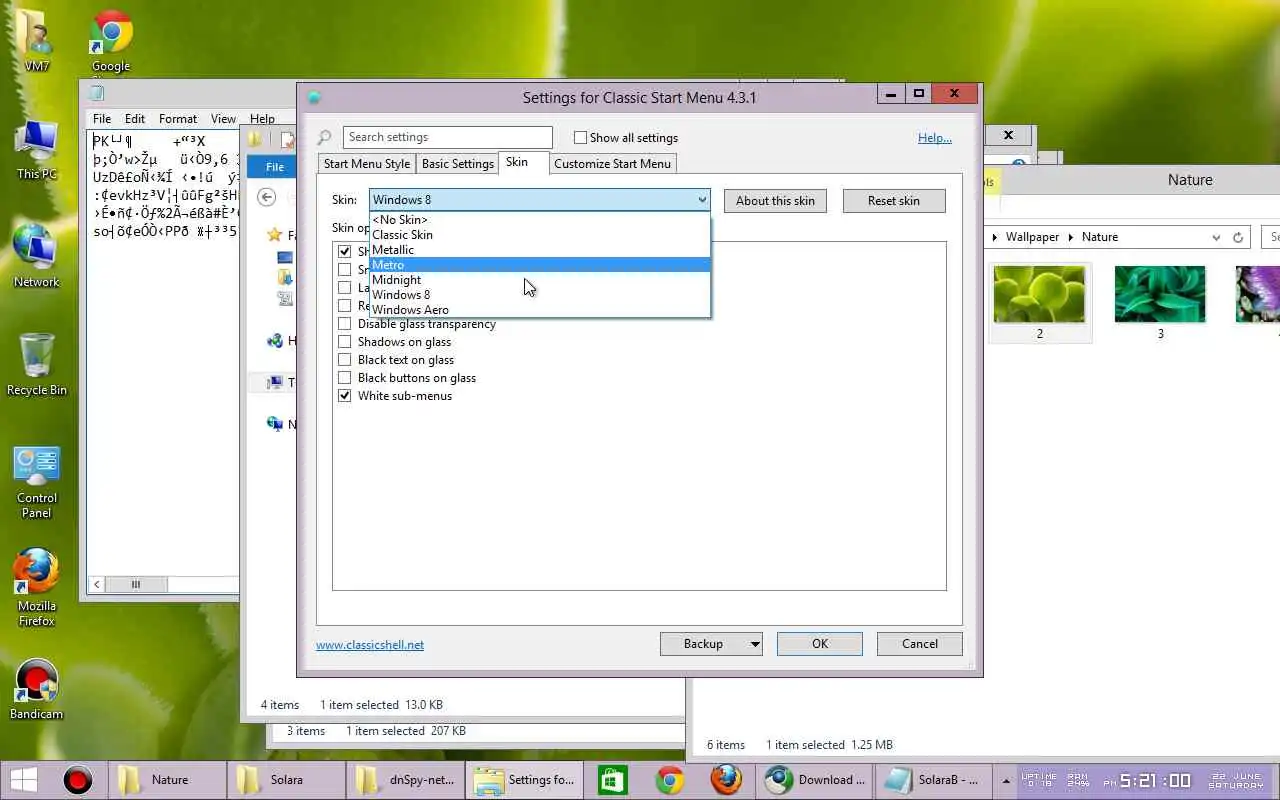Click in the Search settings field

pos(448,138)
